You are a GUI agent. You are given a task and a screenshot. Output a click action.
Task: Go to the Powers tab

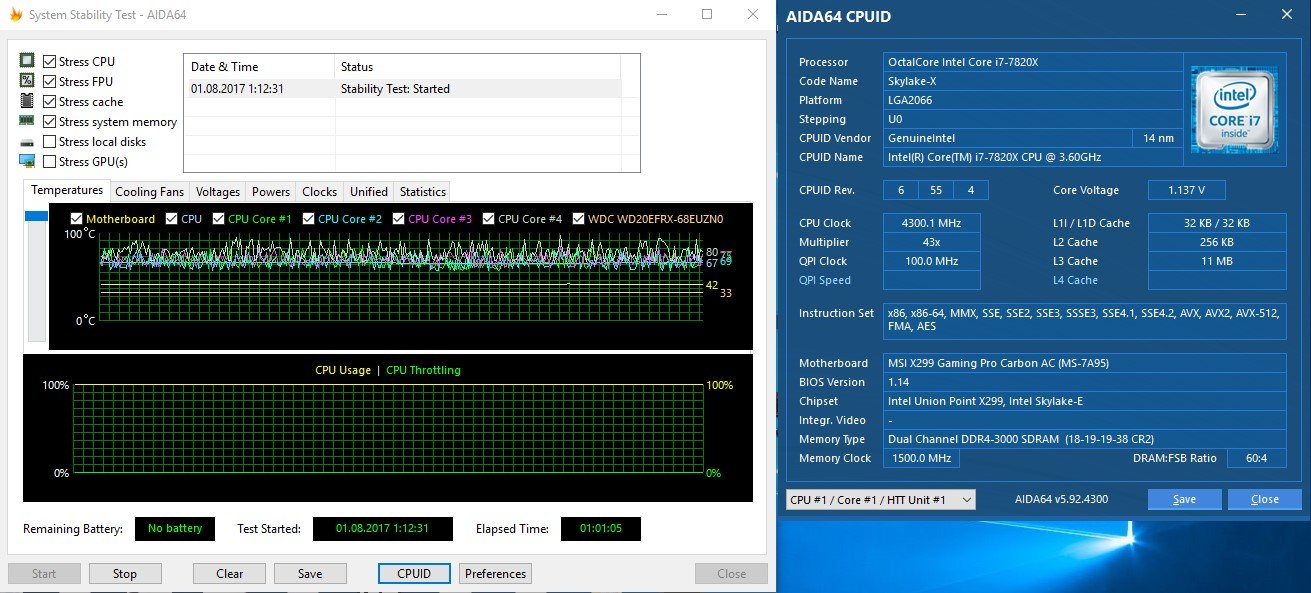click(x=271, y=192)
